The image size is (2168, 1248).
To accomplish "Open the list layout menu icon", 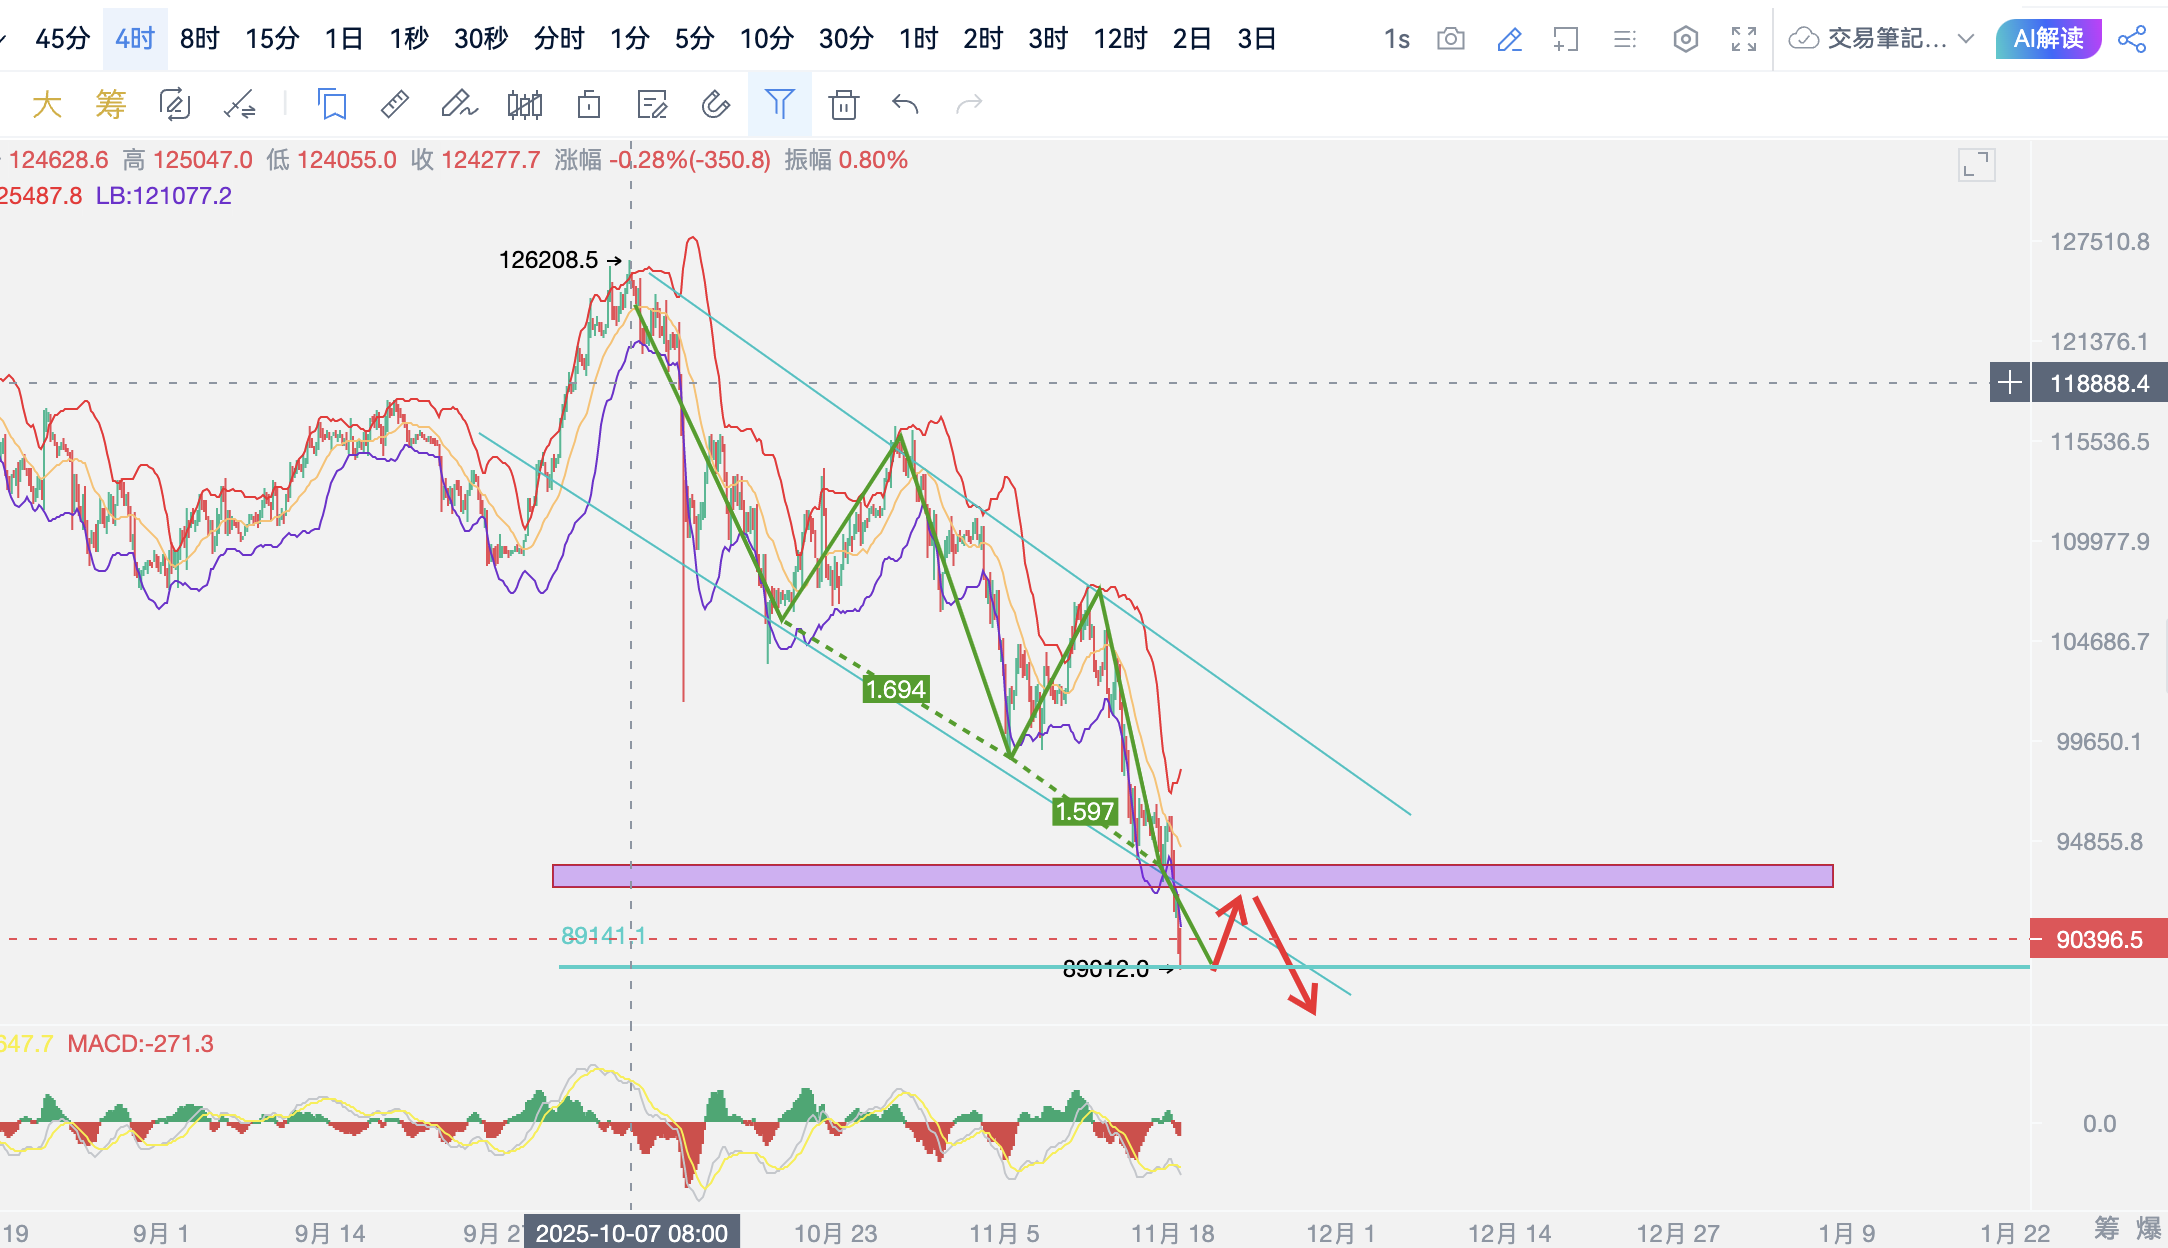I will [1625, 39].
